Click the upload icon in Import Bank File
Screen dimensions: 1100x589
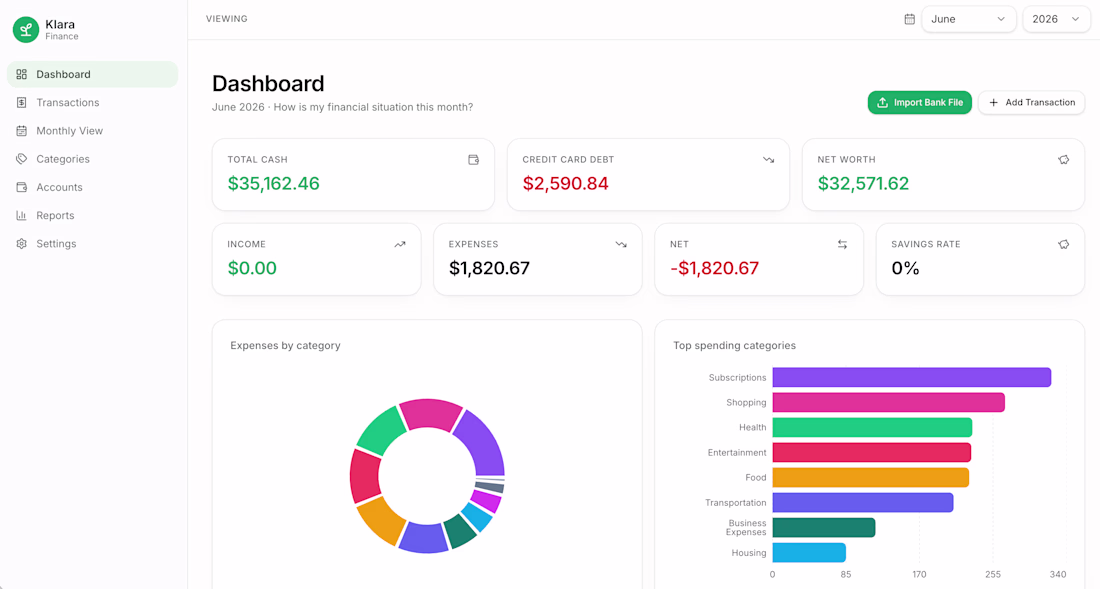(x=883, y=102)
